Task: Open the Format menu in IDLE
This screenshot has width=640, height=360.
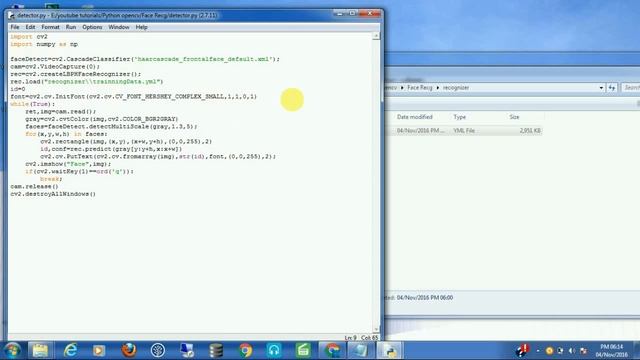Action: (x=50, y=27)
